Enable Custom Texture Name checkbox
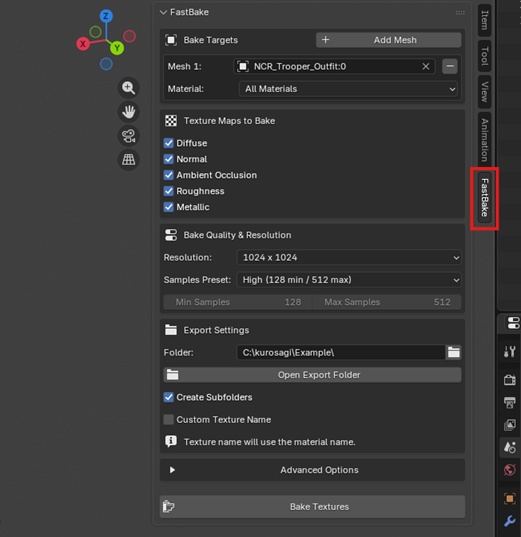Image resolution: width=521 pixels, height=537 pixels. pos(169,420)
